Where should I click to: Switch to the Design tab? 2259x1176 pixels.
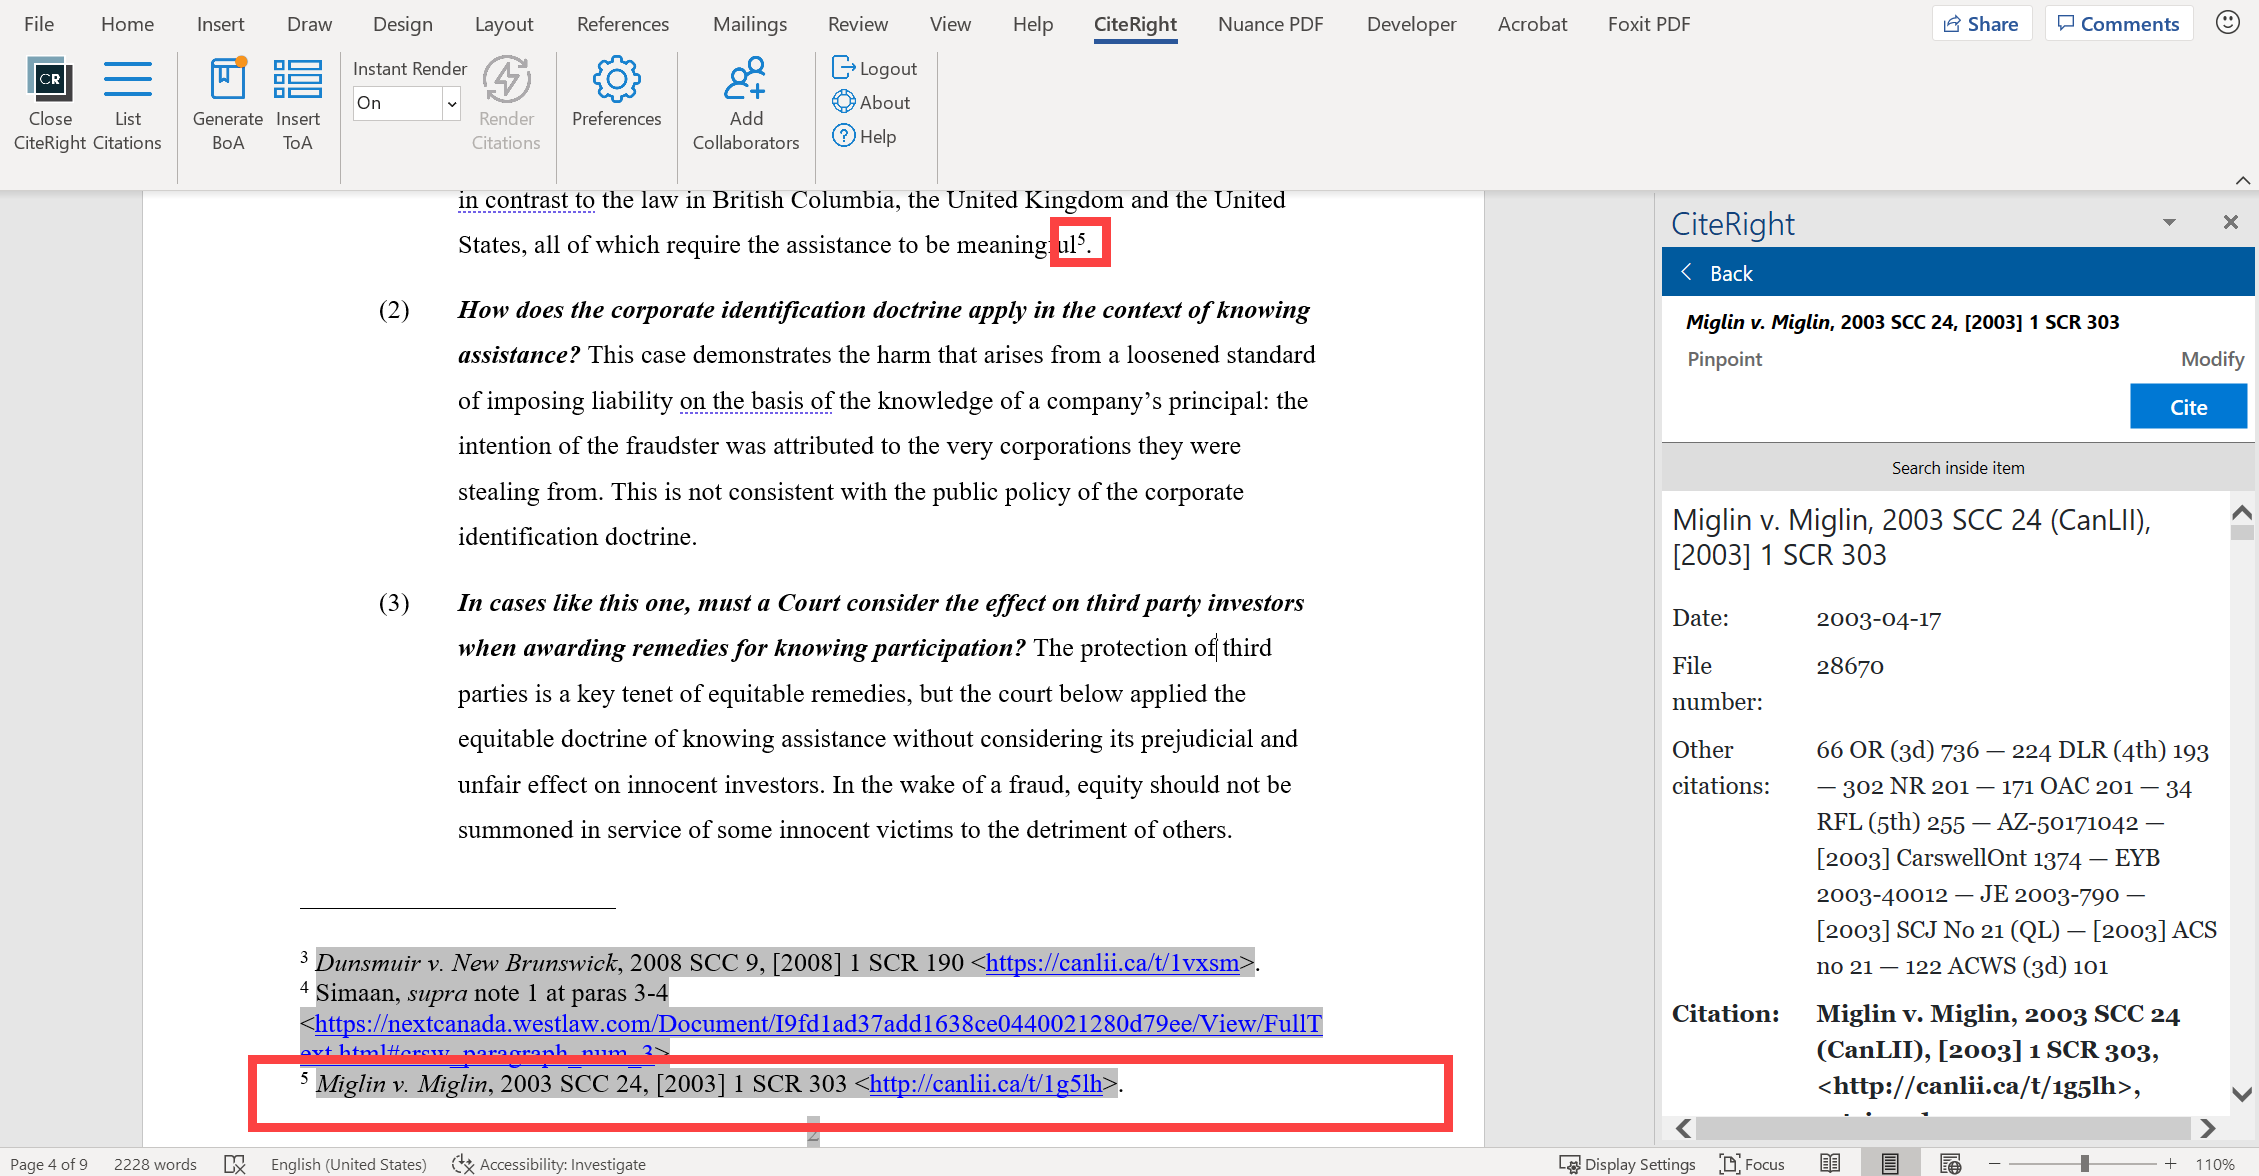pos(402,24)
